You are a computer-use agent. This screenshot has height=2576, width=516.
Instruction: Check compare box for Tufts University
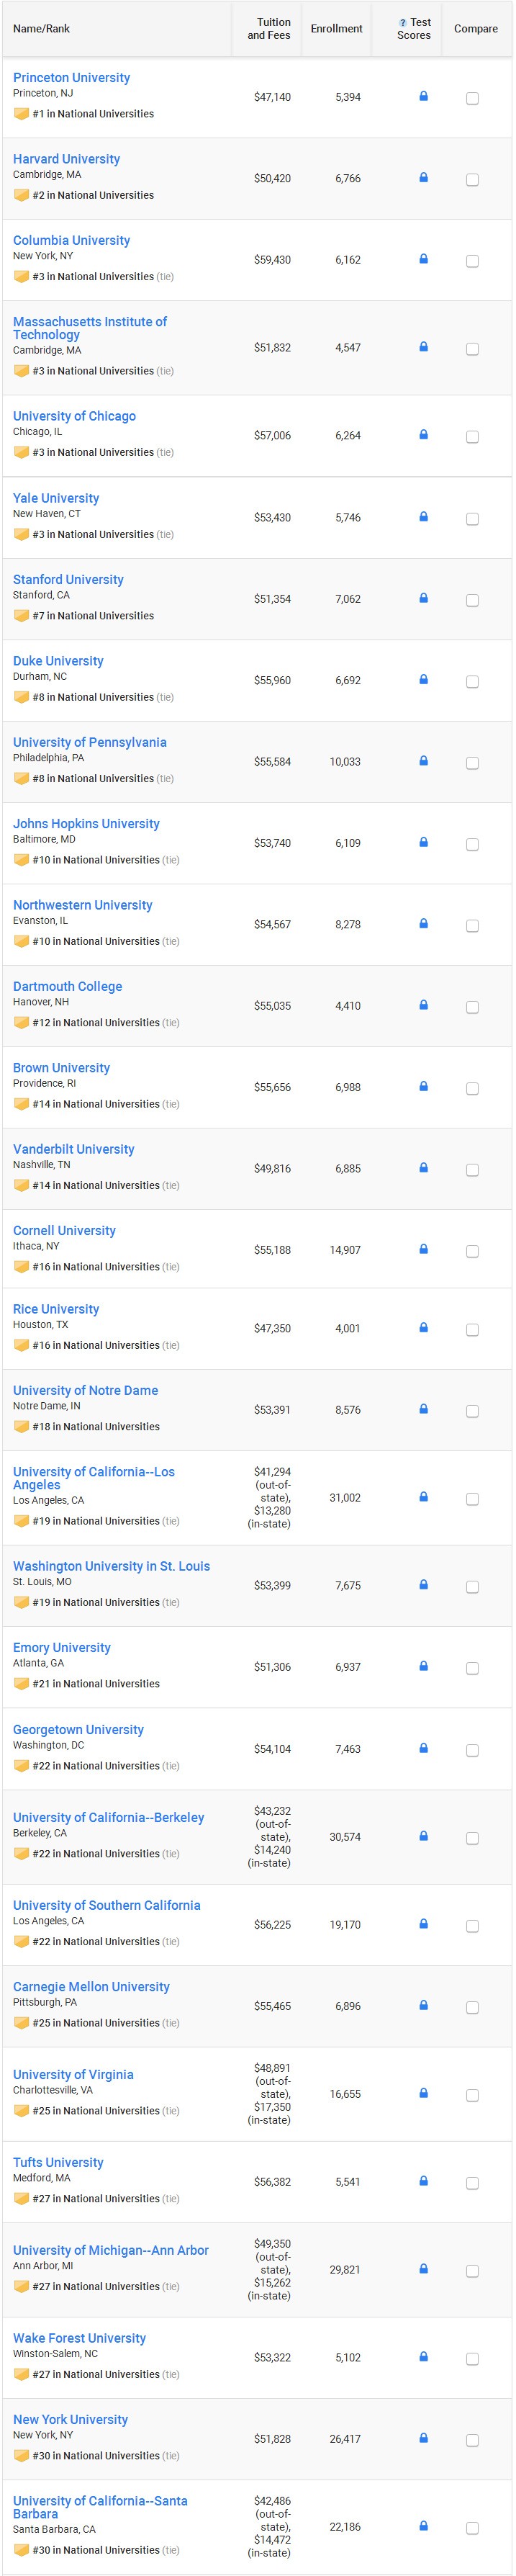tap(472, 2182)
